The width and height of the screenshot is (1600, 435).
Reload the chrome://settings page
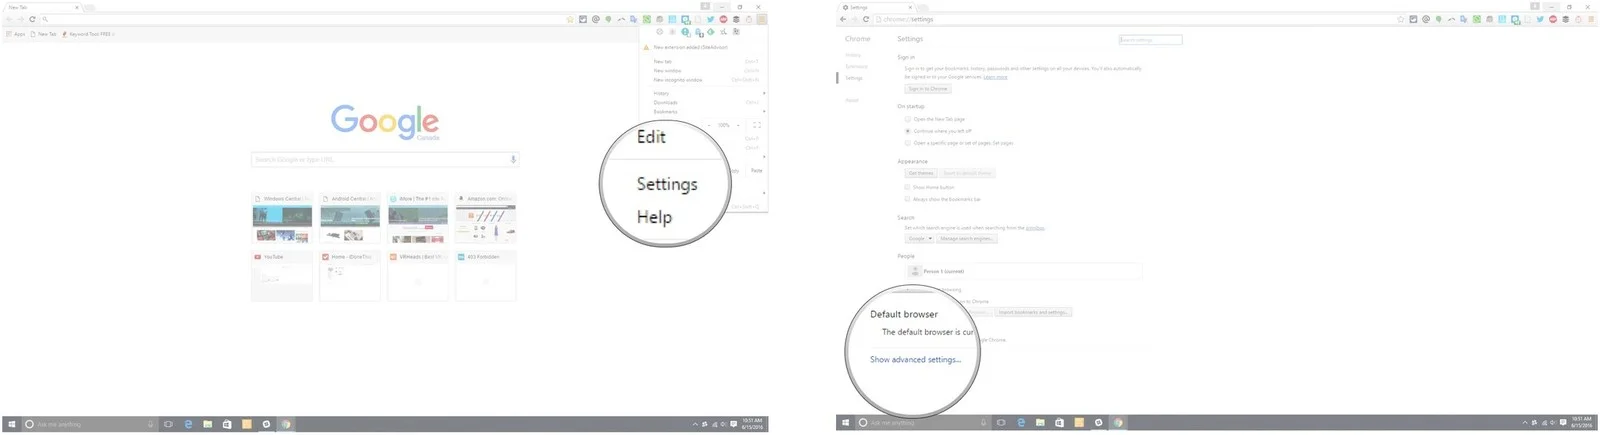click(866, 19)
